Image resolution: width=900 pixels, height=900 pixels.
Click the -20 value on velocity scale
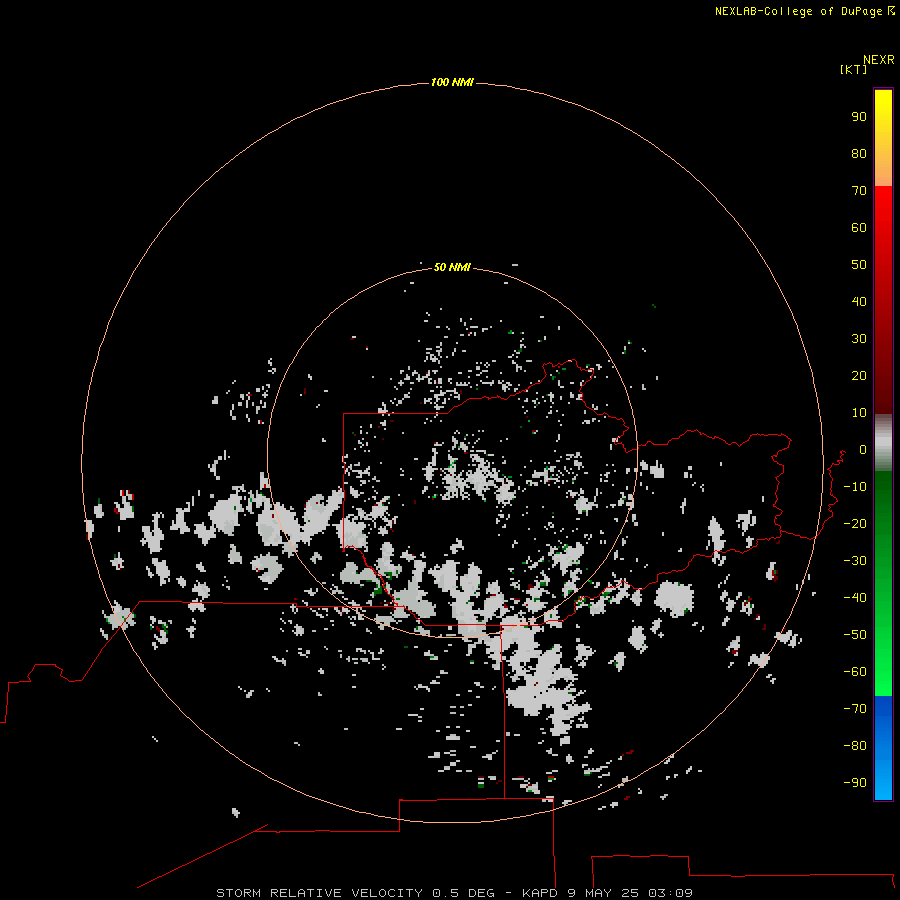(x=855, y=523)
